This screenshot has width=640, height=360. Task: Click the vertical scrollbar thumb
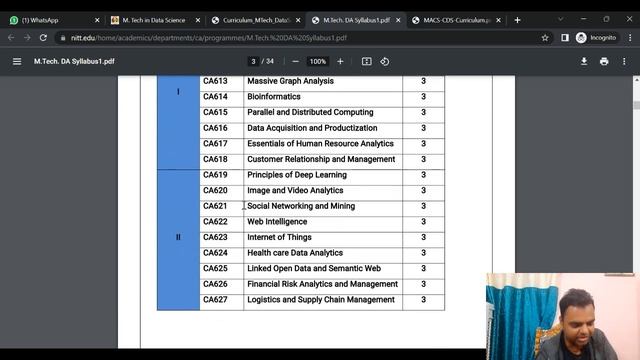(636, 105)
